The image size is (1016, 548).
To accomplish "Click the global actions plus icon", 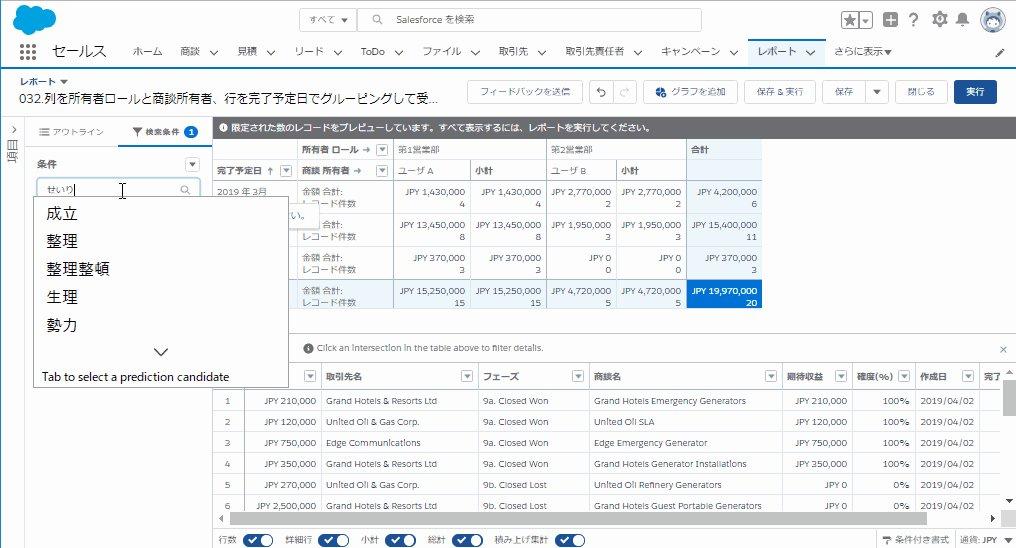I will [890, 20].
